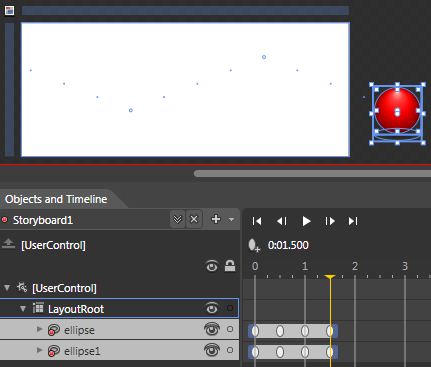Expand the ellipse tree item
This screenshot has width=431, height=367.
(x=39, y=329)
